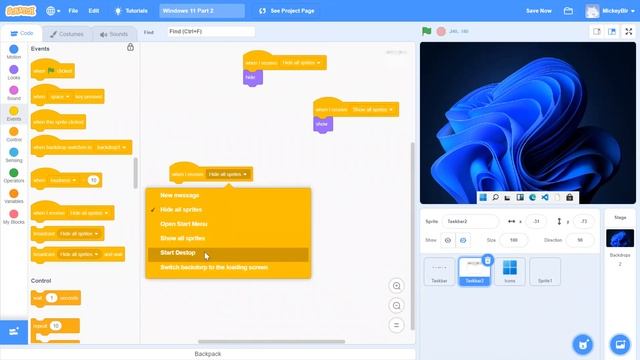The height and width of the screenshot is (360, 640).
Task: Click the 'when flag clicked' block
Action: (53, 70)
